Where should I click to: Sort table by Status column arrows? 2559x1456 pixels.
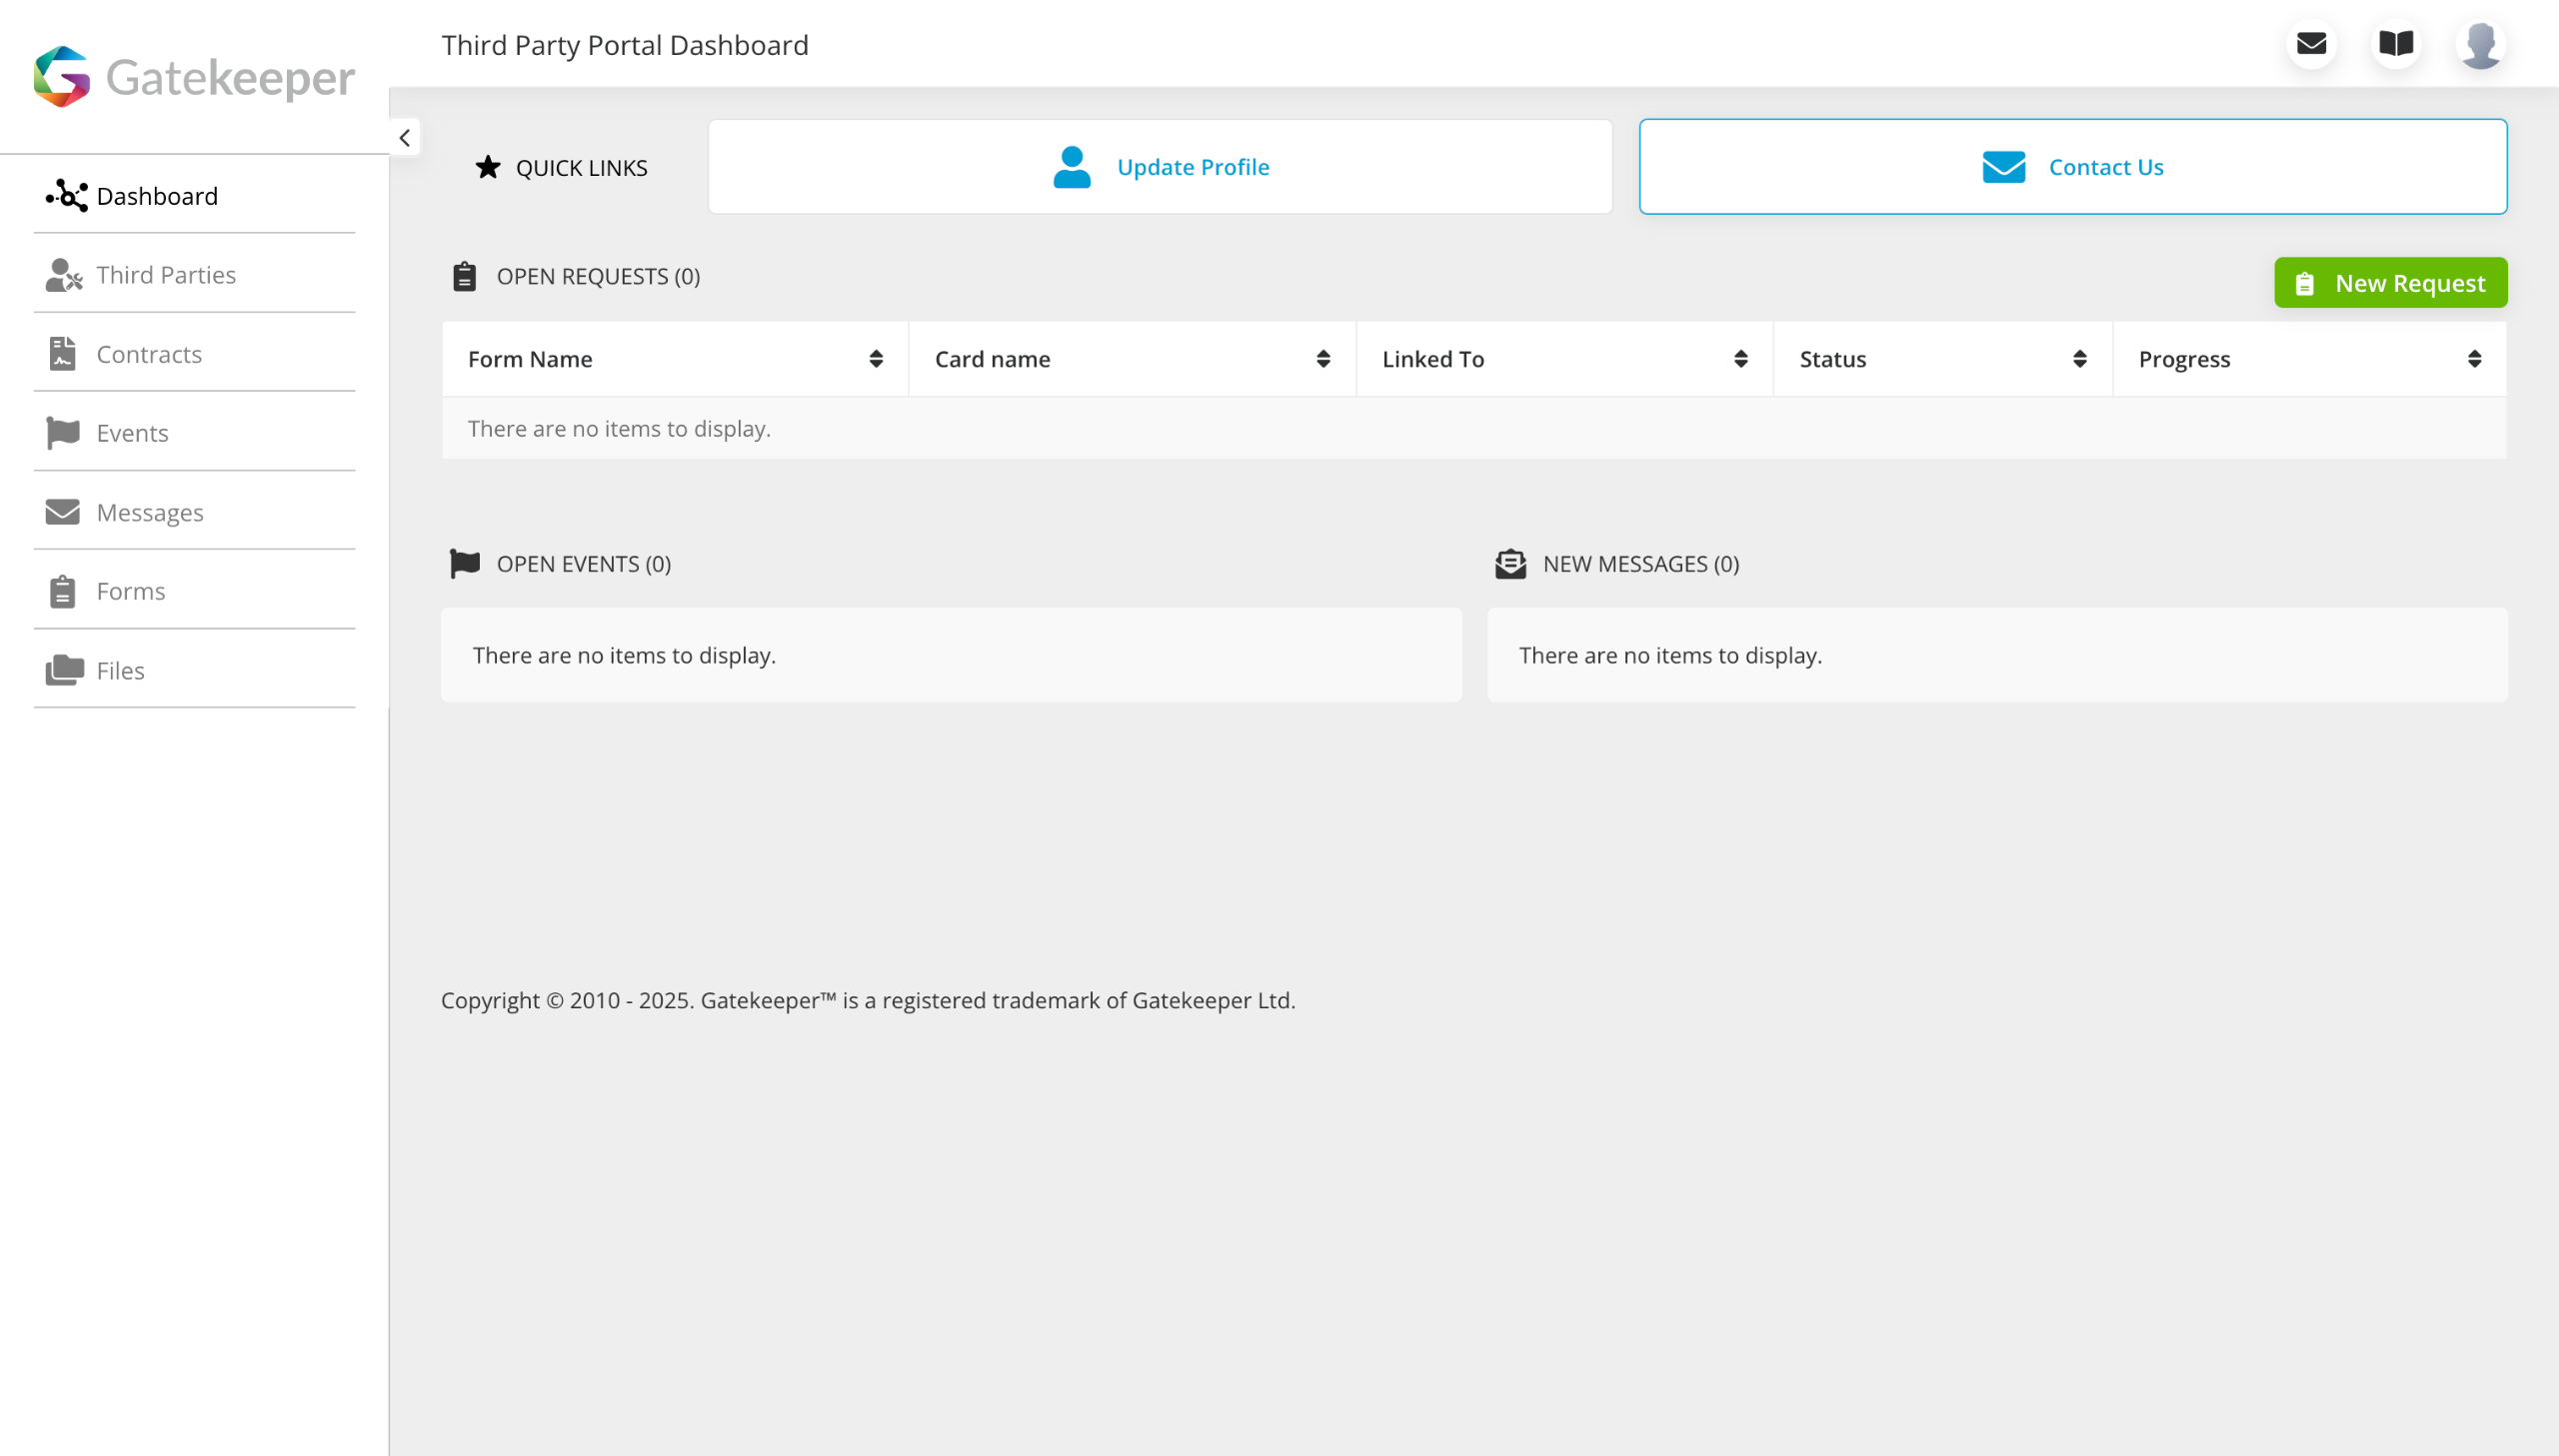2080,359
